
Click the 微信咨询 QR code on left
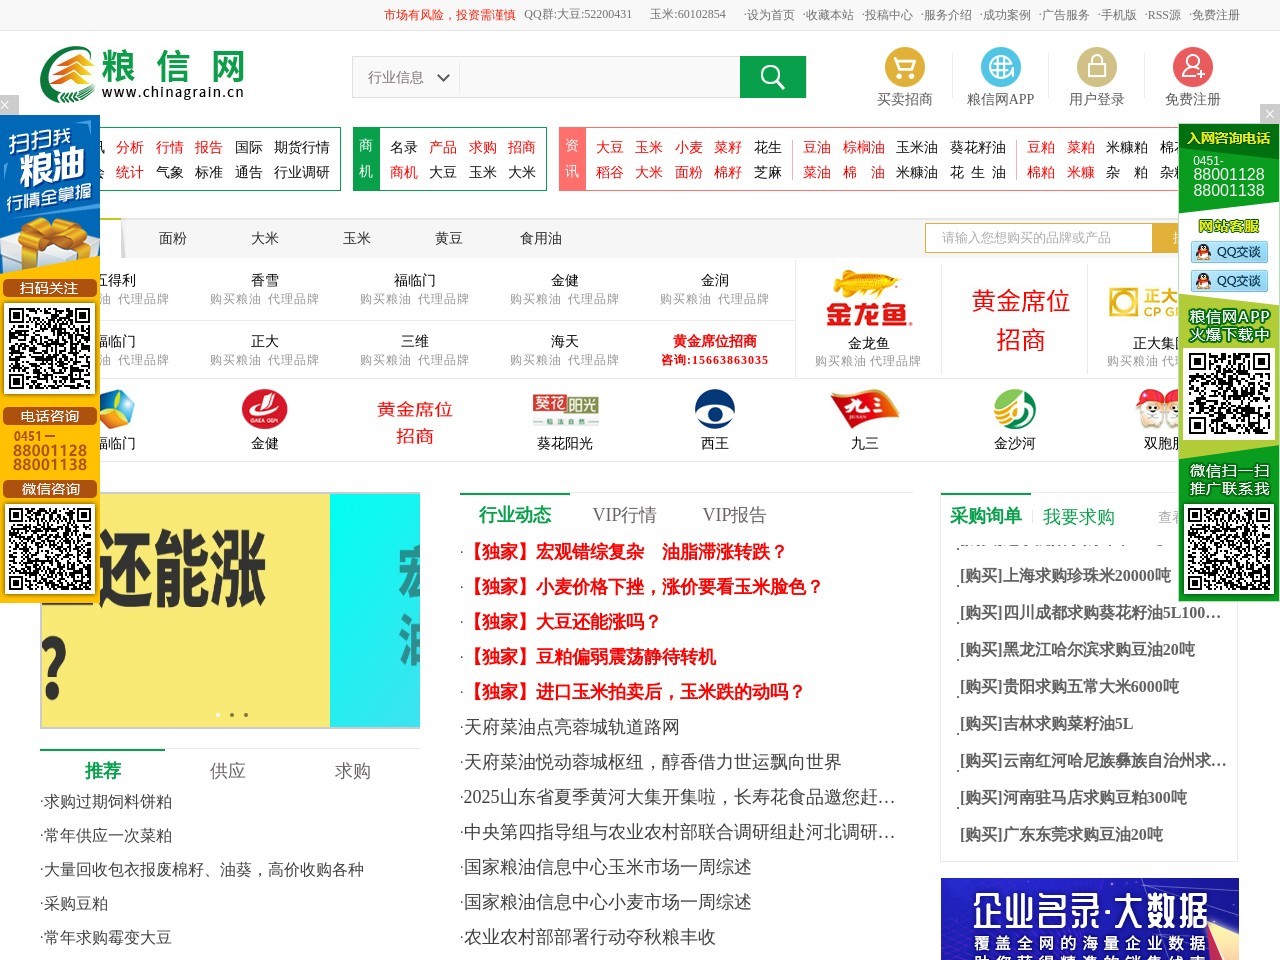[50, 548]
